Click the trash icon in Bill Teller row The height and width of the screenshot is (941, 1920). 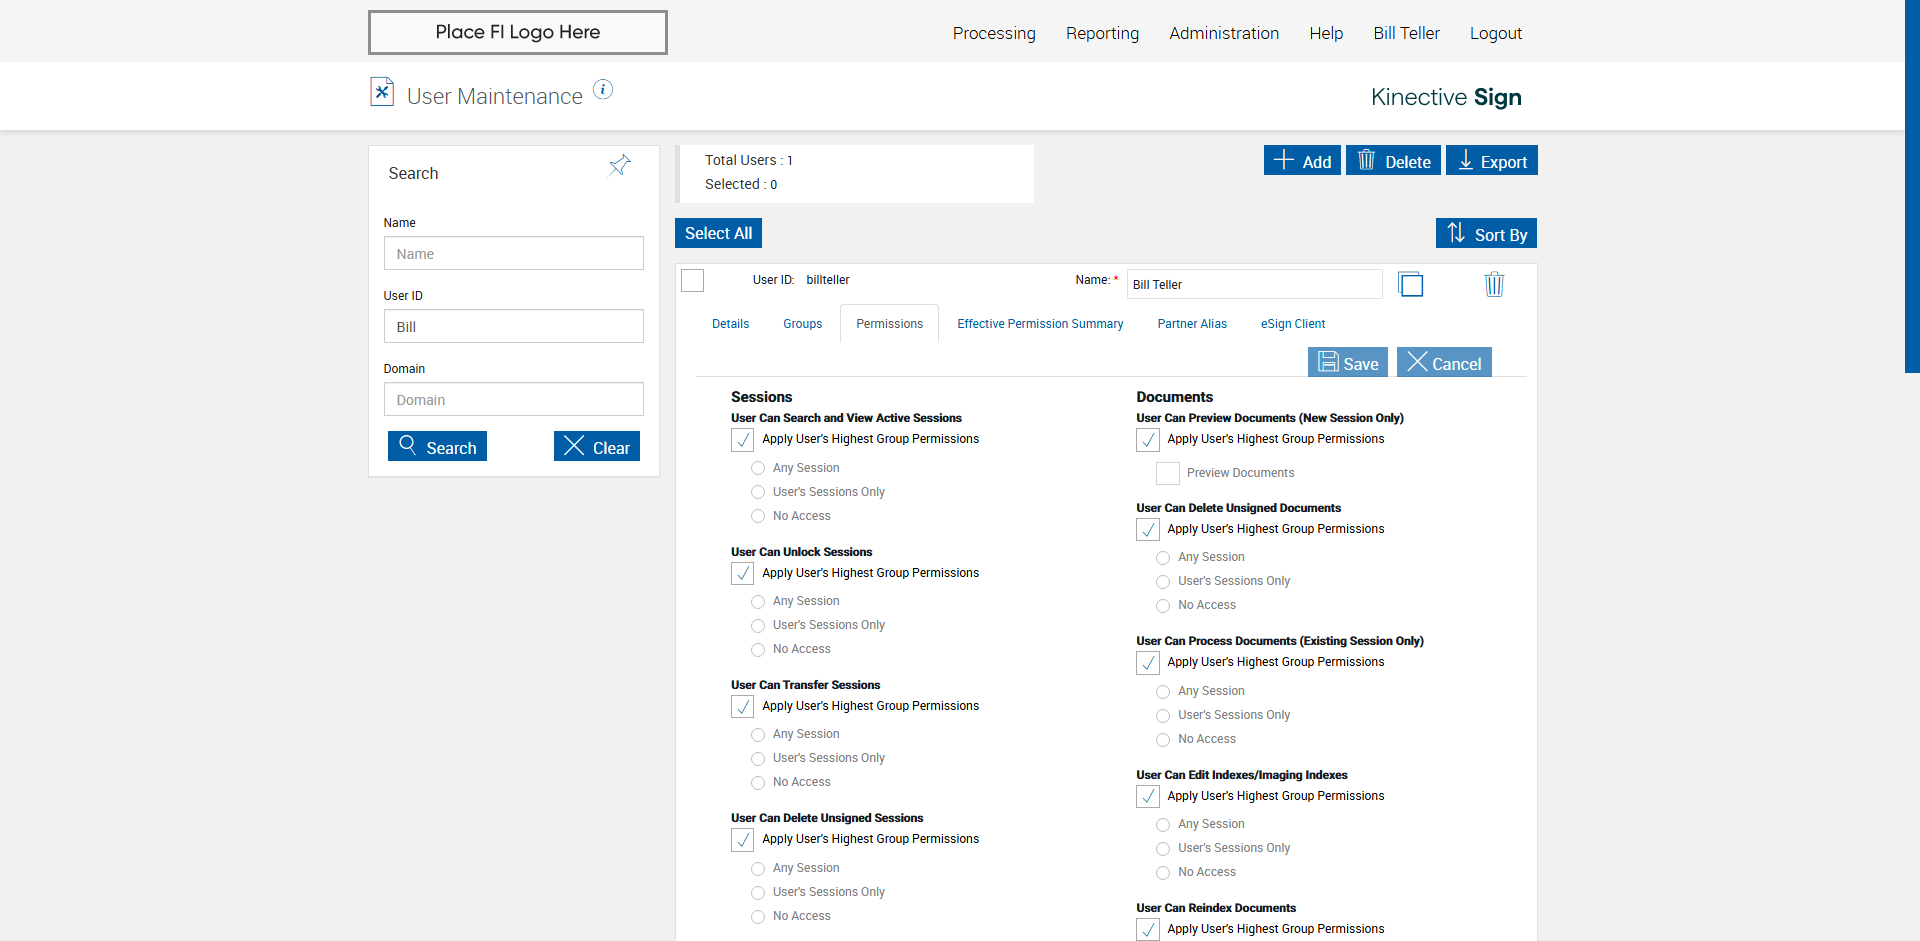point(1494,285)
